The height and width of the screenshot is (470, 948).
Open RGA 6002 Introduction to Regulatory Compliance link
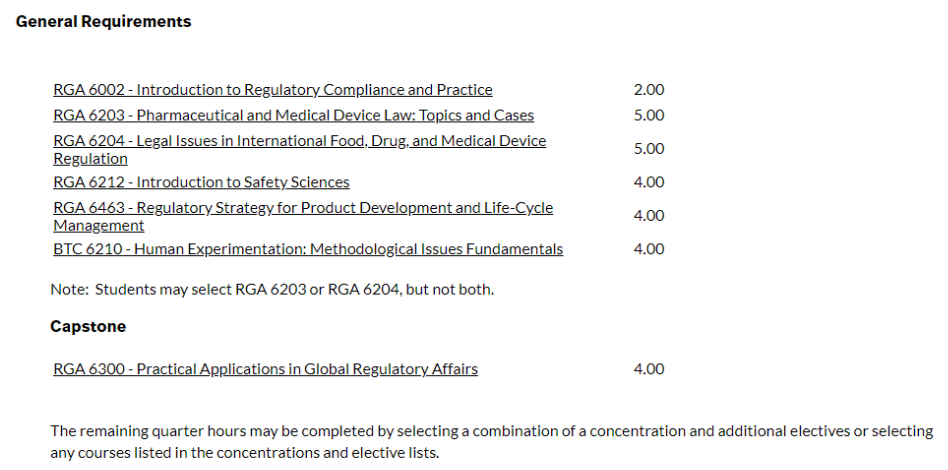point(272,90)
